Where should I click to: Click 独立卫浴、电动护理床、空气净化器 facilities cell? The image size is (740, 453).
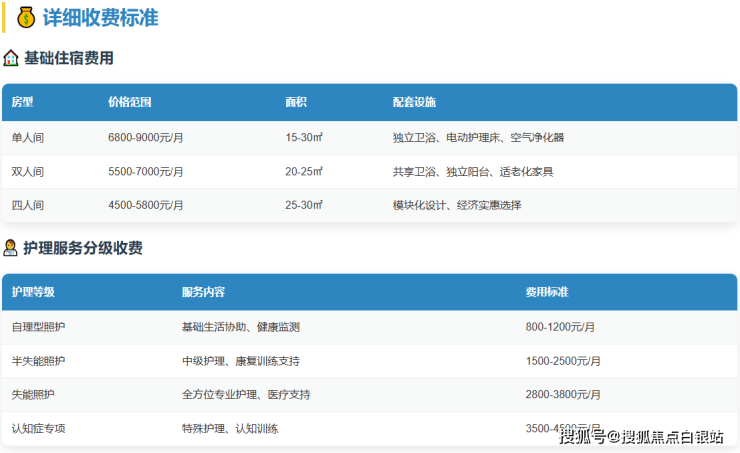point(478,138)
